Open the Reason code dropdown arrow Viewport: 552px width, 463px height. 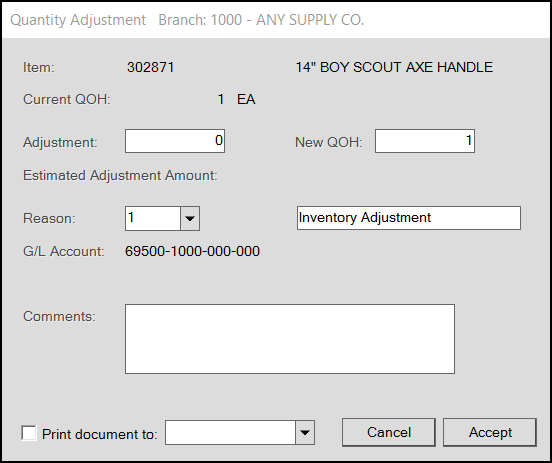pyautogui.click(x=190, y=219)
